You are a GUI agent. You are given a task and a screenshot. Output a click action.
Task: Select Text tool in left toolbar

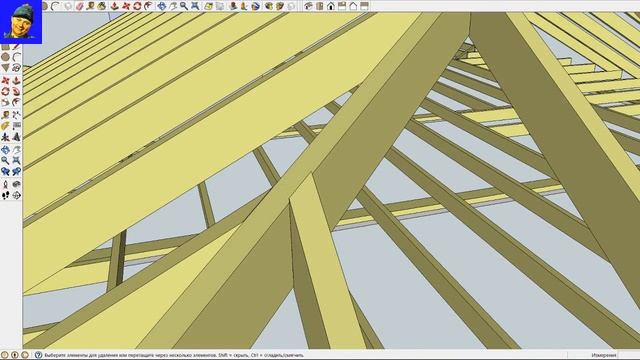click(16, 126)
